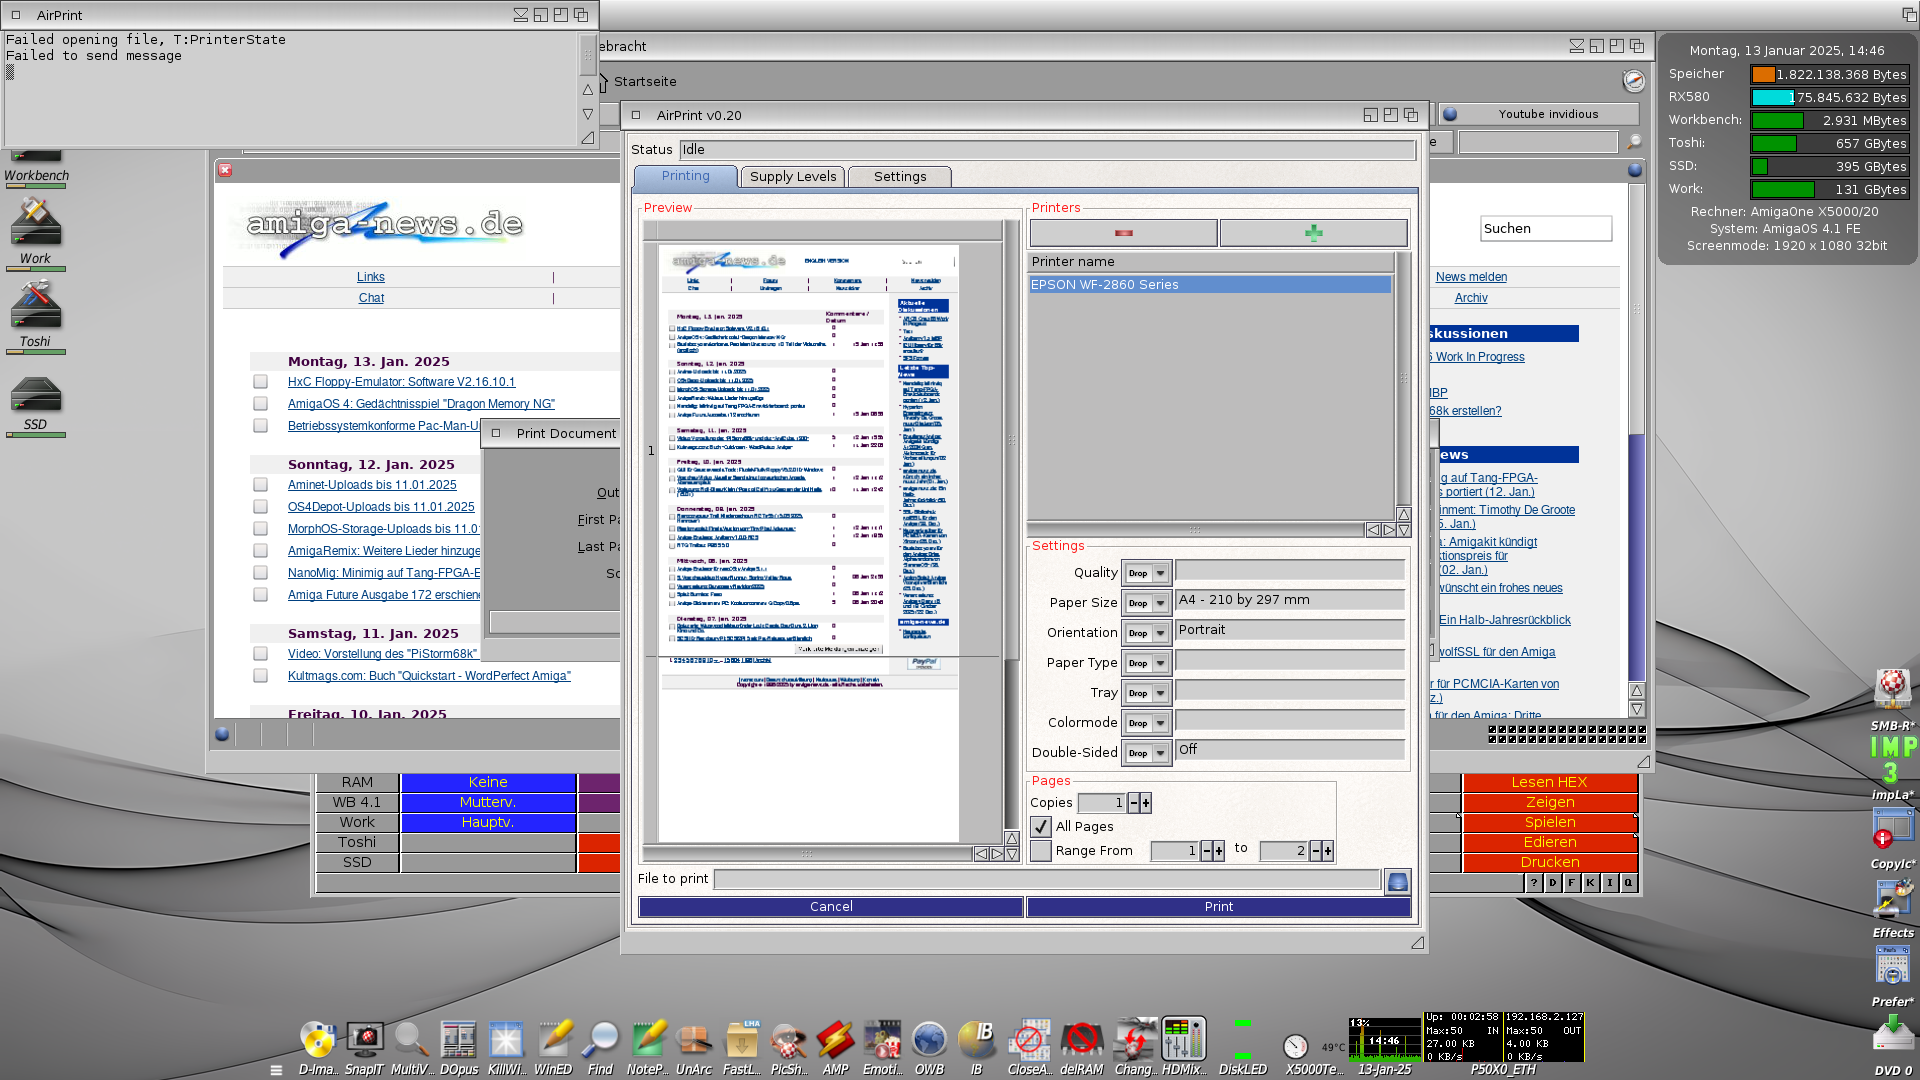Check box beside OS4Depot-Uploads item
The width and height of the screenshot is (1920, 1080).
pyautogui.click(x=260, y=507)
